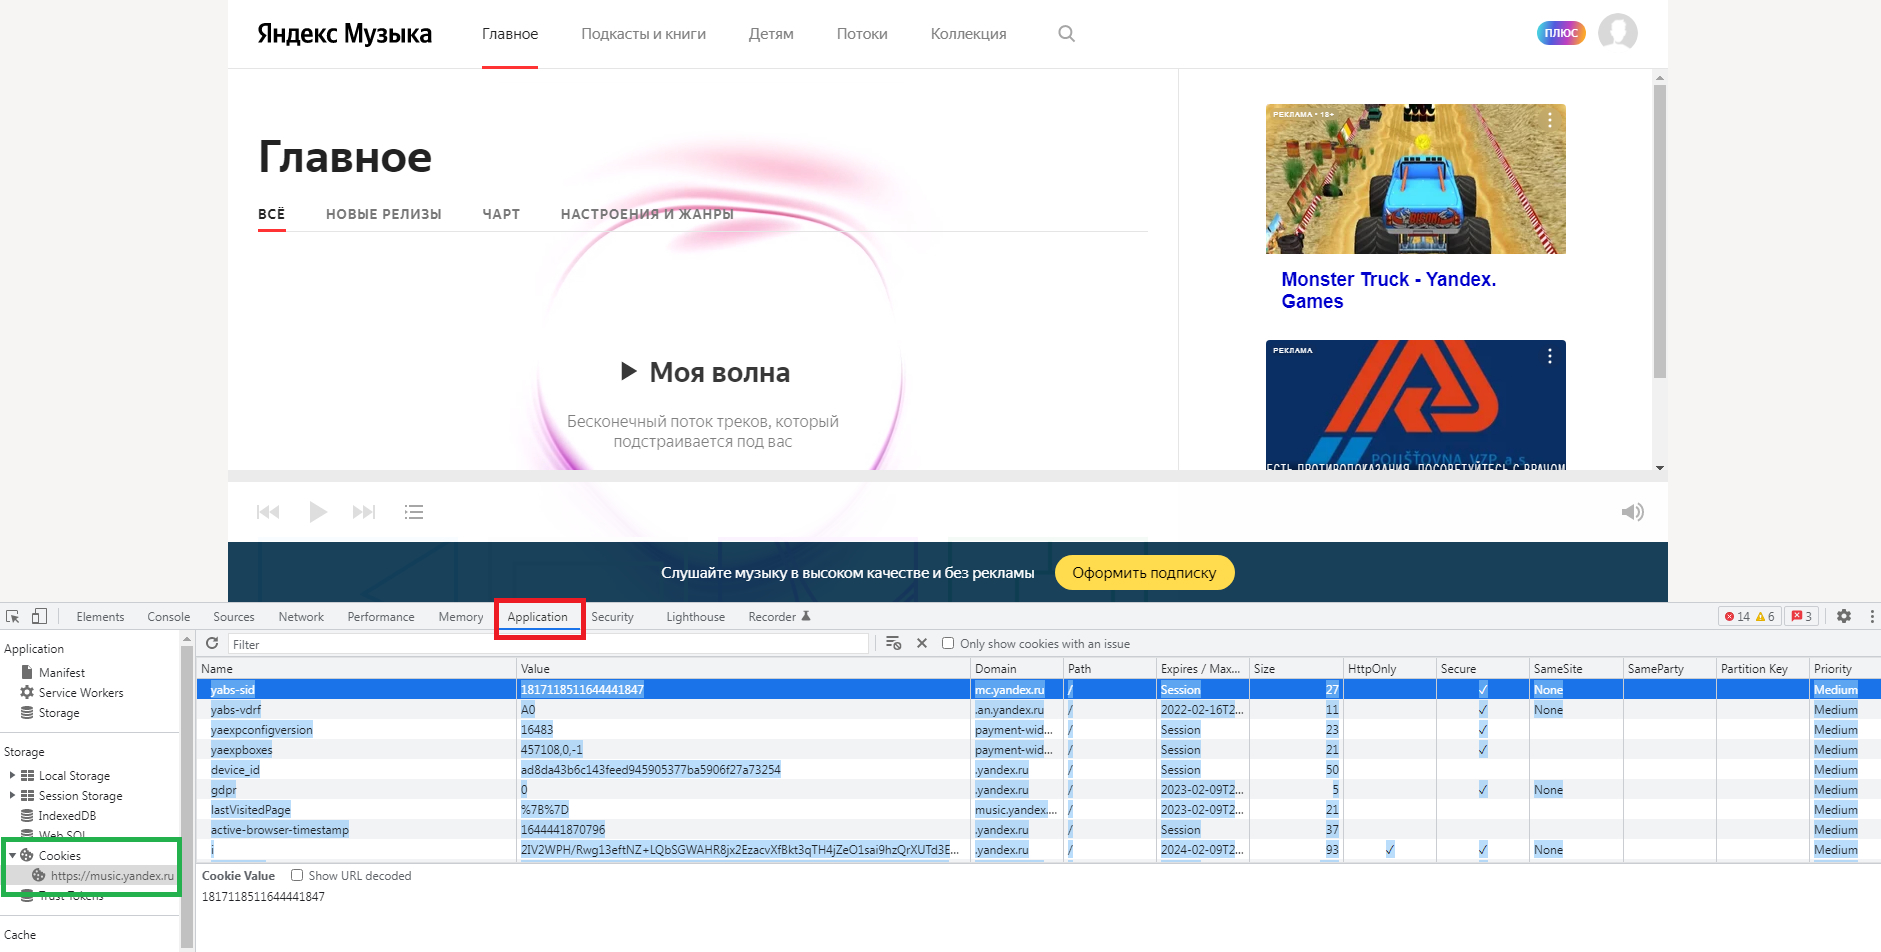Clear all cookies icon next to filter
This screenshot has height=952, width=1881.
[894, 643]
